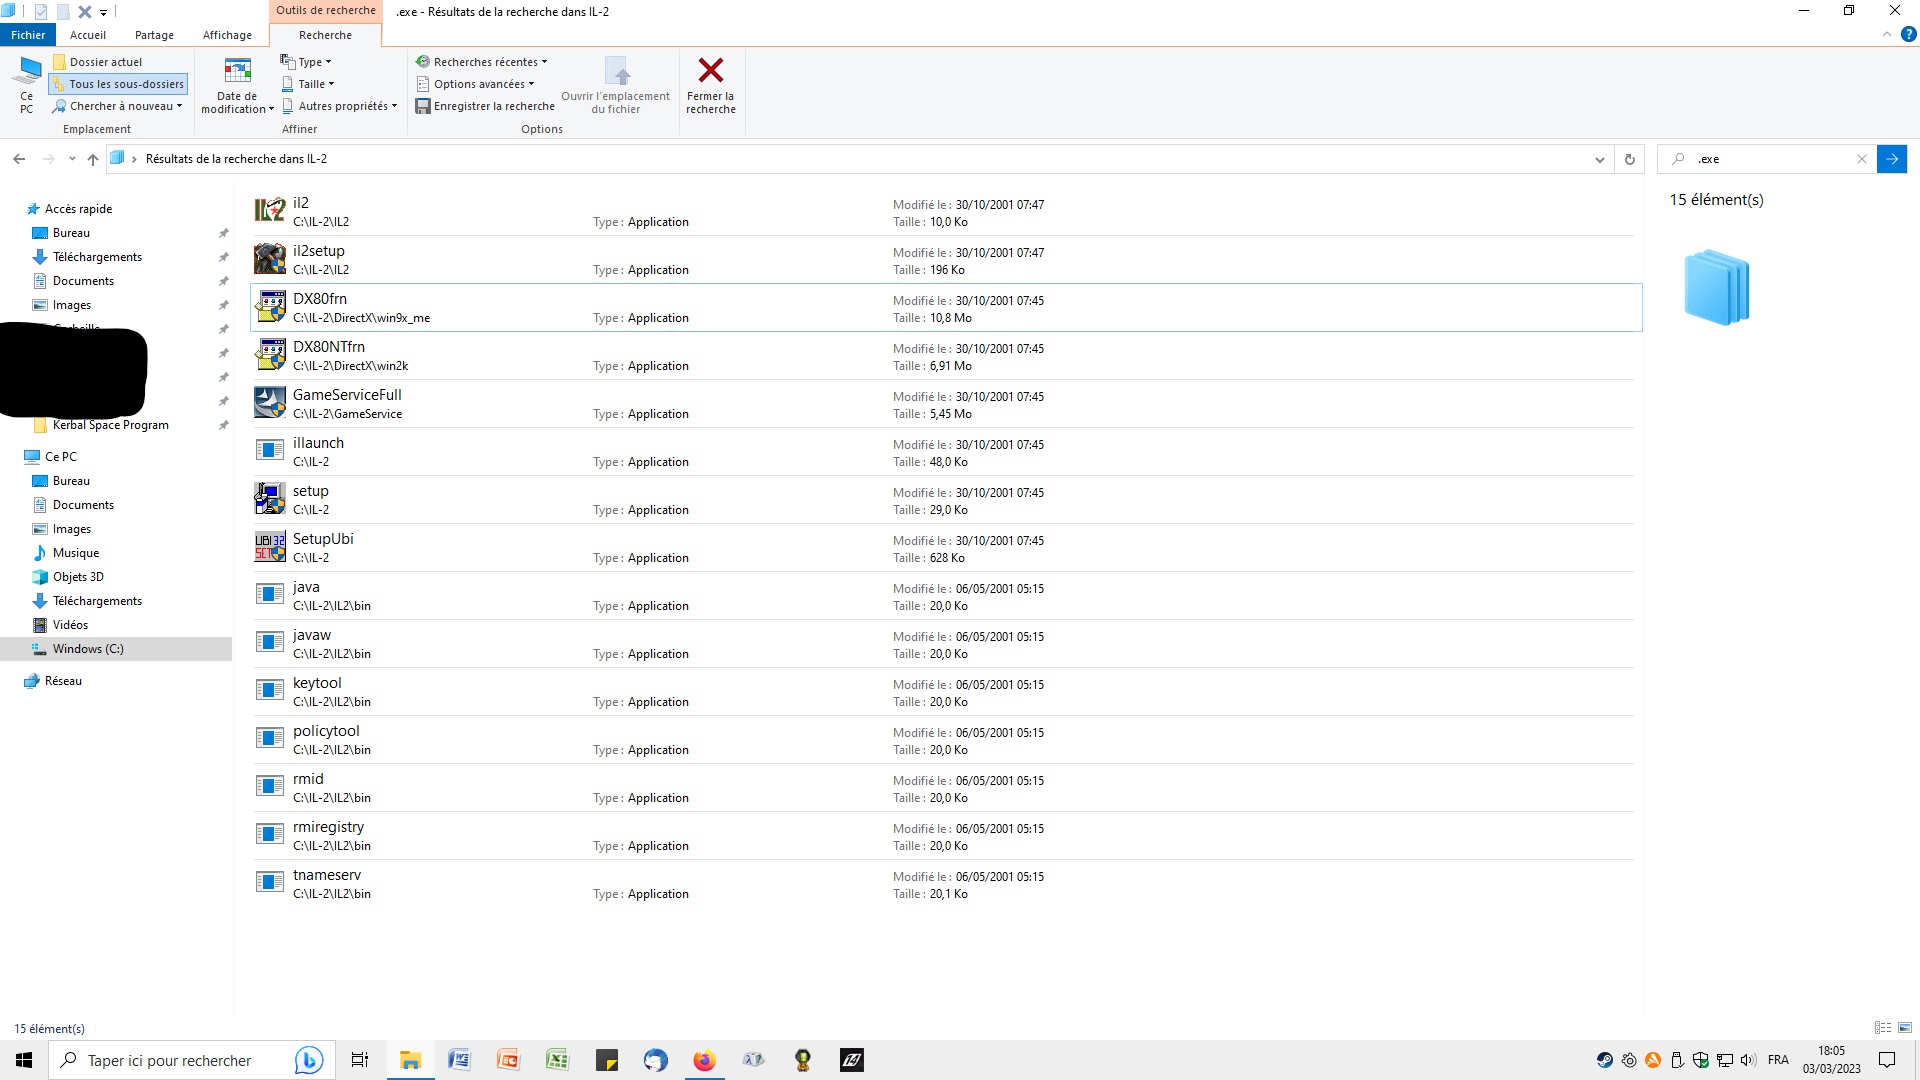Open Chercher à nouveau dropdown
The width and height of the screenshot is (1920, 1080).
pyautogui.click(x=118, y=106)
